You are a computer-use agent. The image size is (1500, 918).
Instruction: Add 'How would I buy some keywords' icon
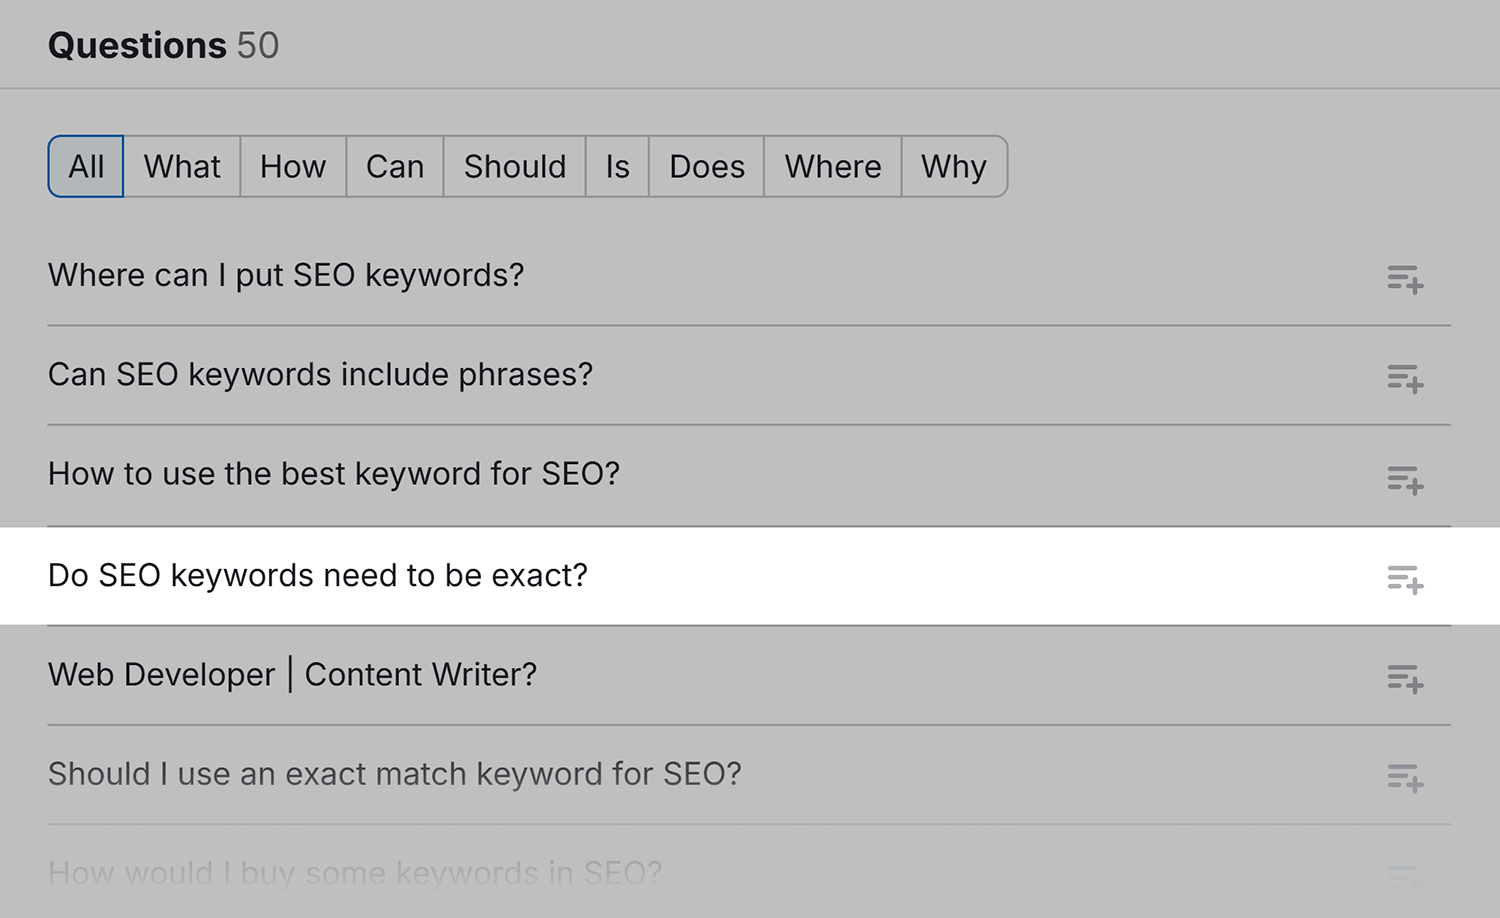1405,876
